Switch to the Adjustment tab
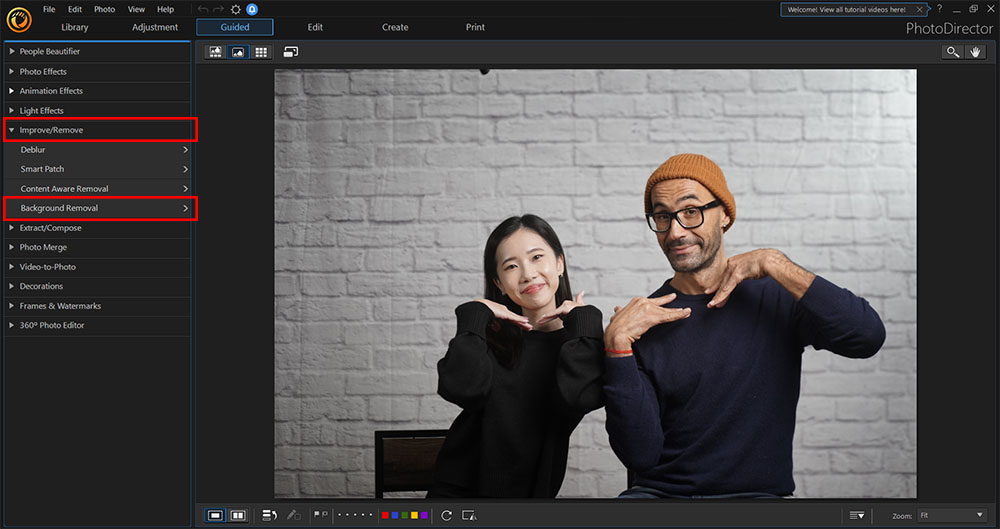 [155, 27]
